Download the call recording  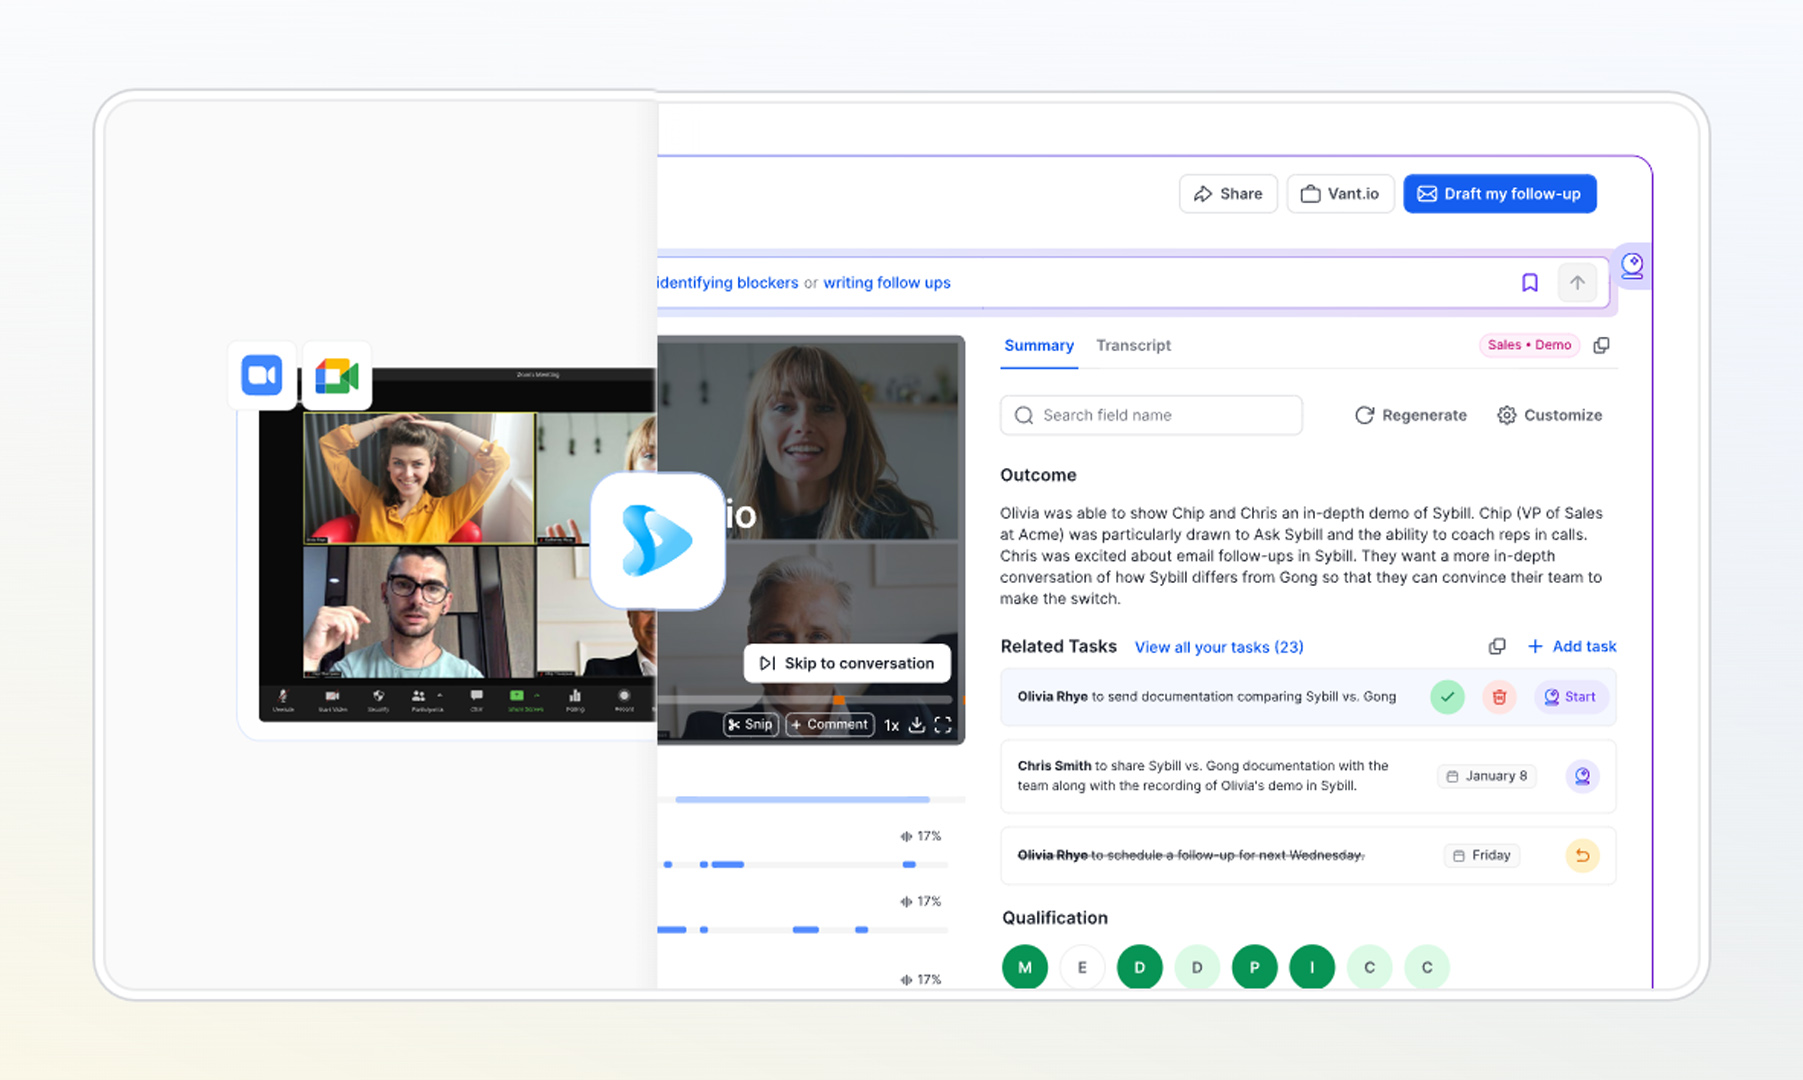point(916,725)
